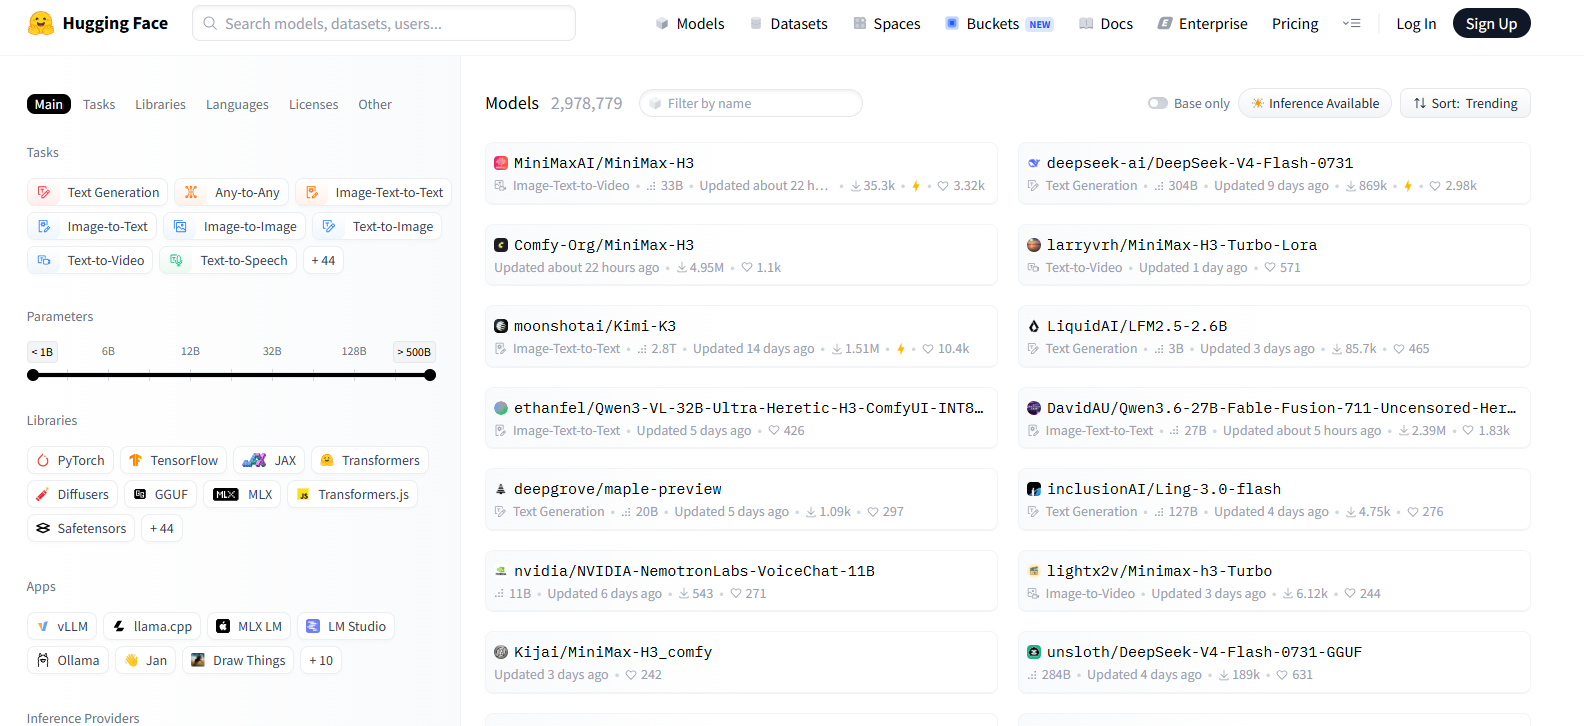This screenshot has width=1584, height=726.
Task: Click the search models input field
Action: (384, 23)
